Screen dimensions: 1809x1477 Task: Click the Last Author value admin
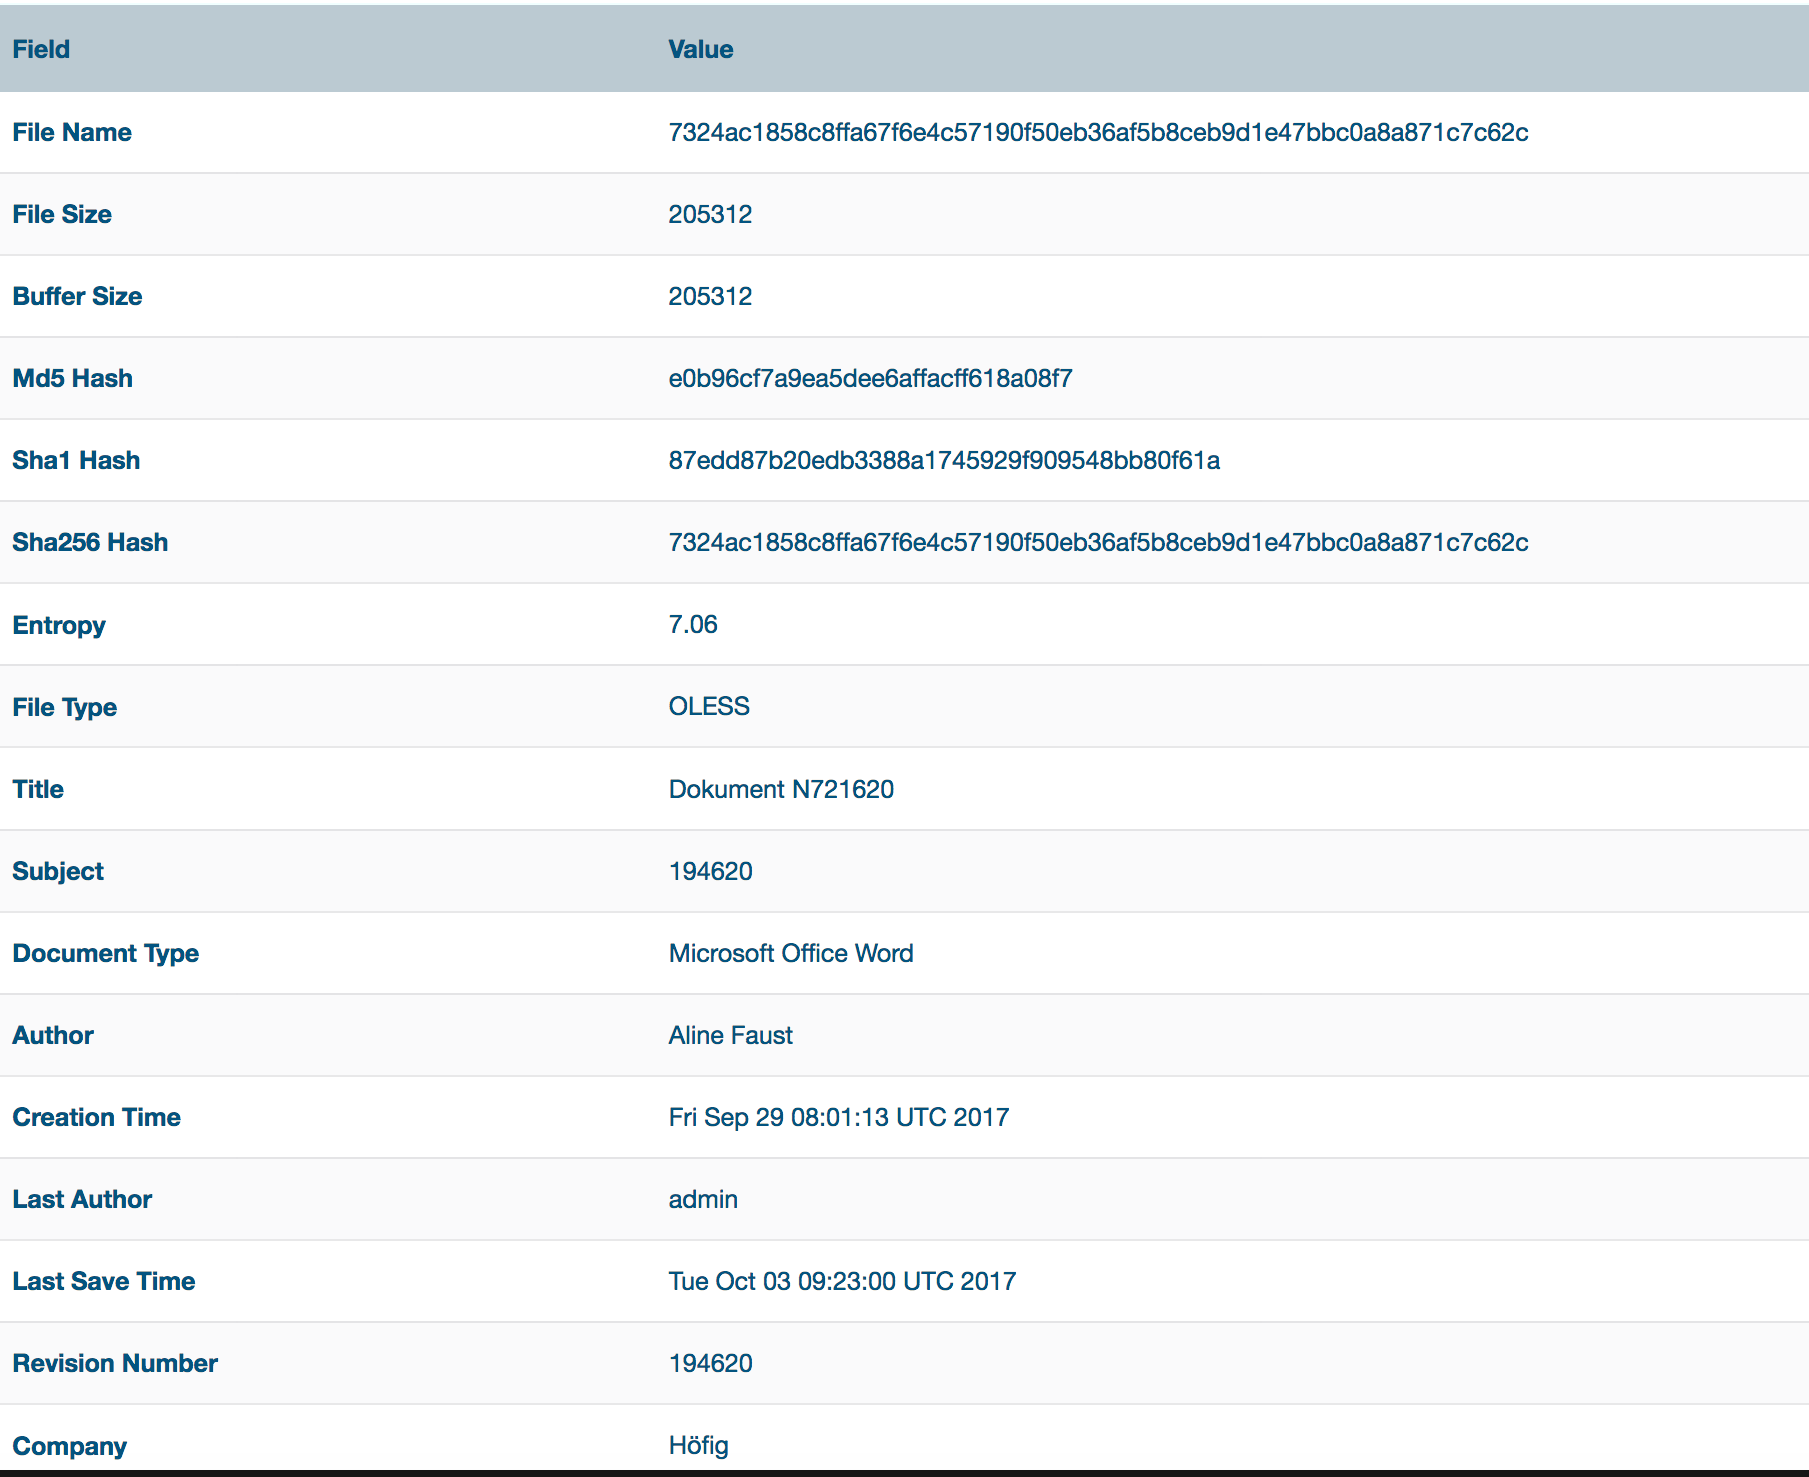tap(703, 1199)
